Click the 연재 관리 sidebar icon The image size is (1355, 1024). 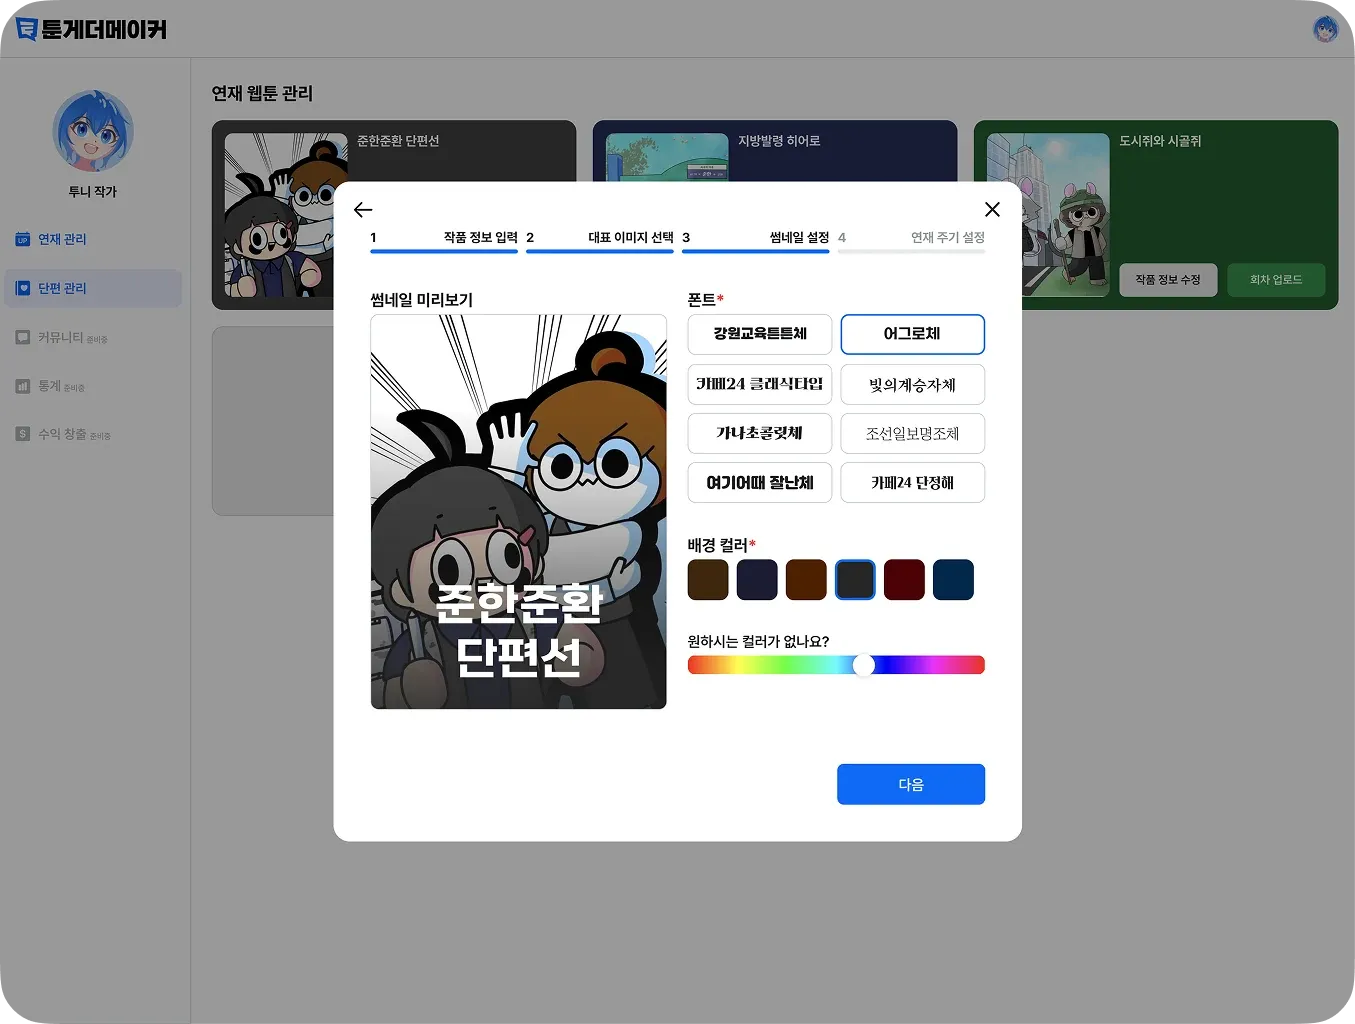[22, 239]
